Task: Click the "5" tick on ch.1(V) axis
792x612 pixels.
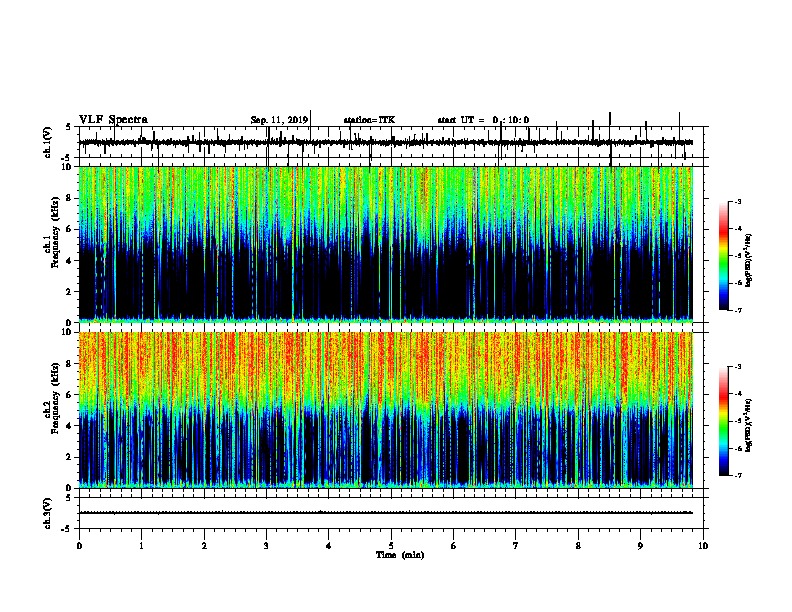Action: (x=69, y=127)
